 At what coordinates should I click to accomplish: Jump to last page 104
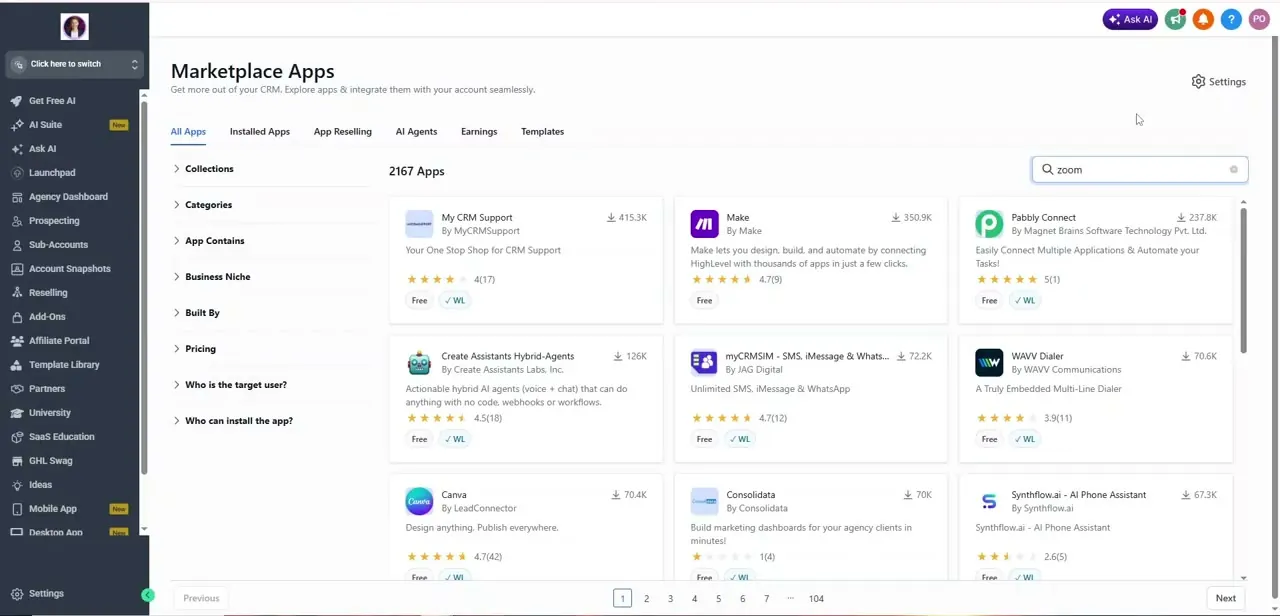click(816, 599)
